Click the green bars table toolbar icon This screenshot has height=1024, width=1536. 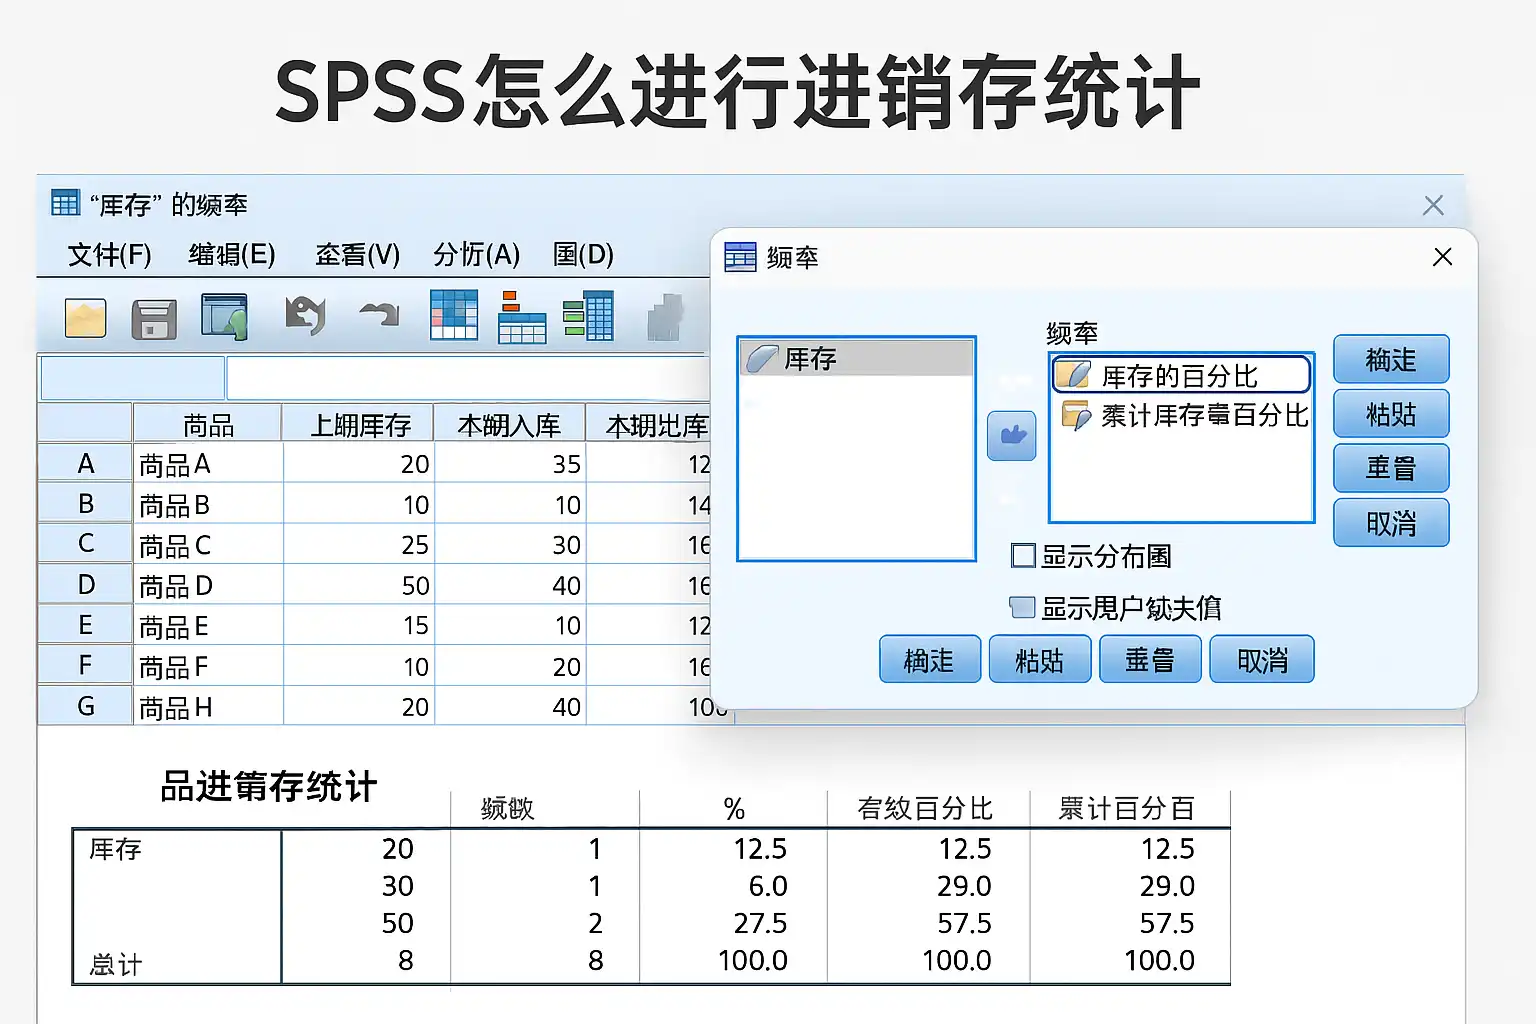tap(588, 316)
